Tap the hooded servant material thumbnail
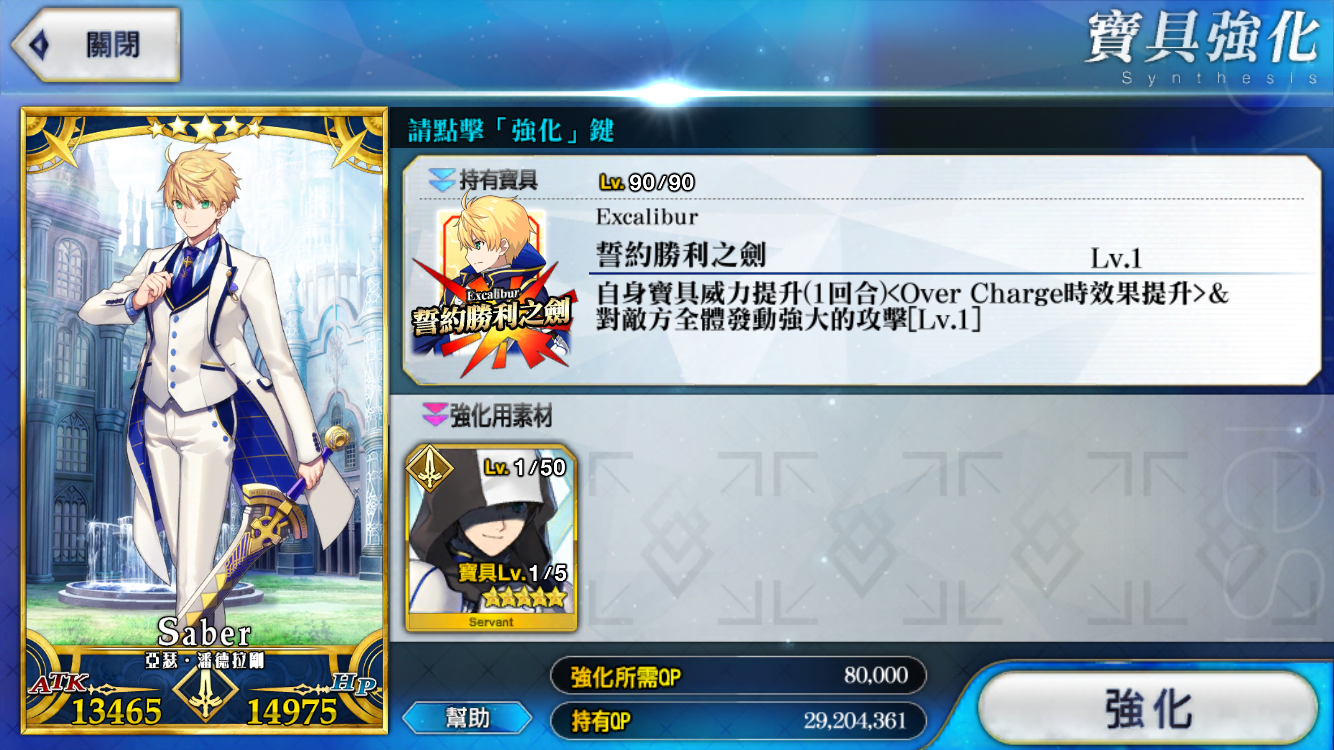The image size is (1334, 750). [491, 538]
